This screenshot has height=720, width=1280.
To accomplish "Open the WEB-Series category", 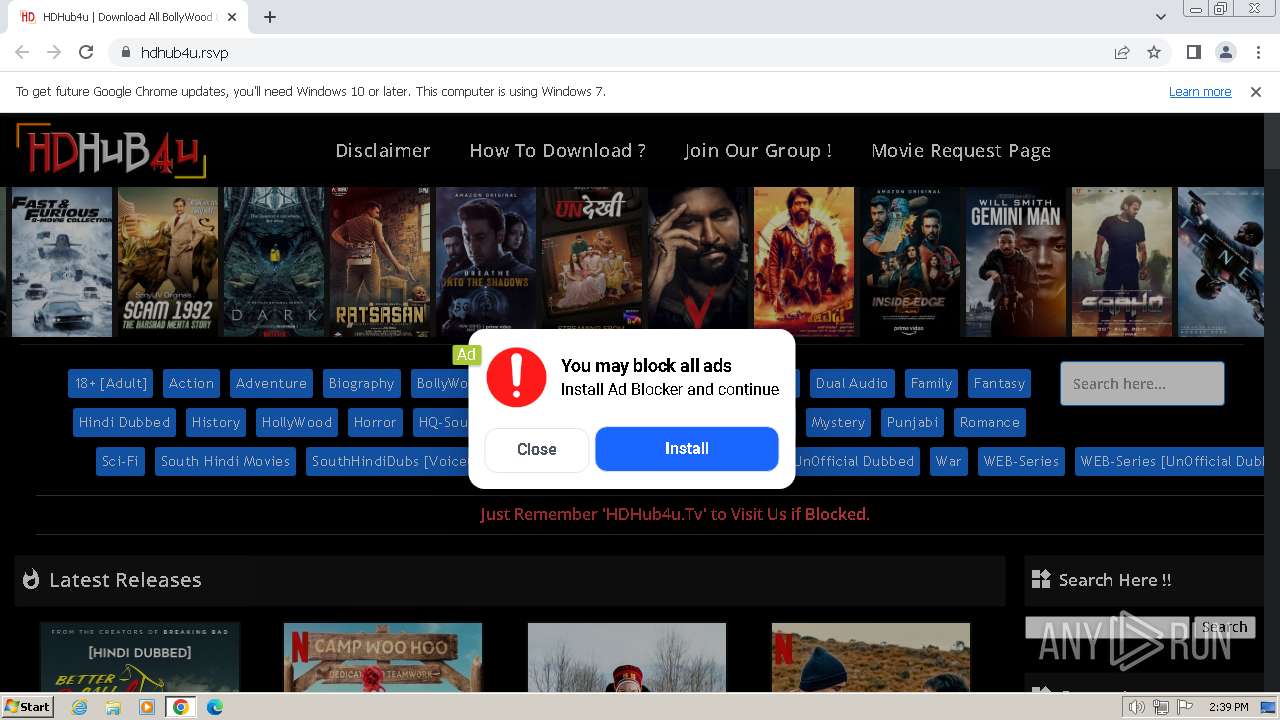I will 1021,461.
